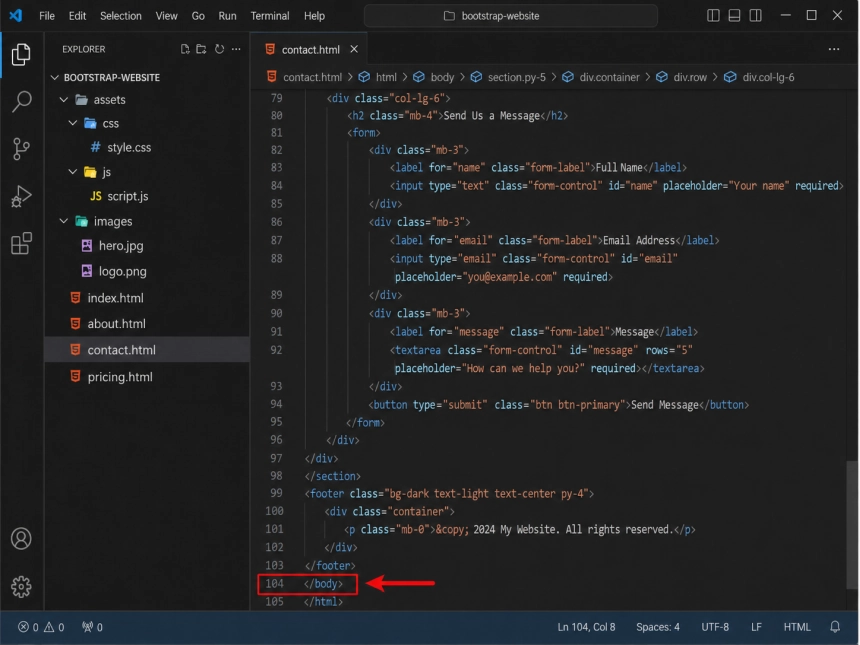The image size is (860, 645).
Task: Click LF end of line selector
Action: pyautogui.click(x=756, y=627)
